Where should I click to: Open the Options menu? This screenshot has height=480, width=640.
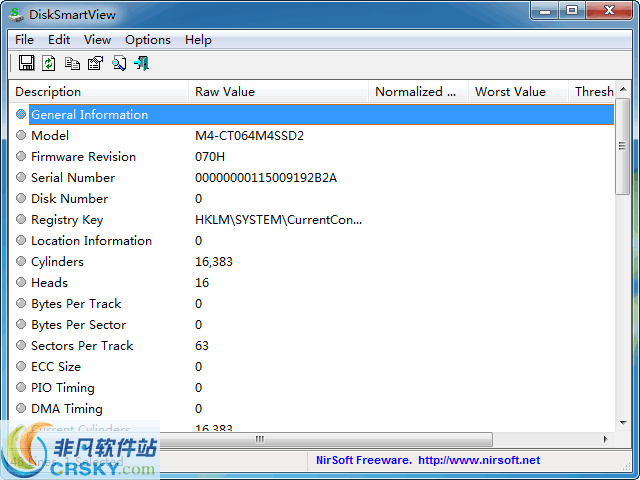click(147, 40)
